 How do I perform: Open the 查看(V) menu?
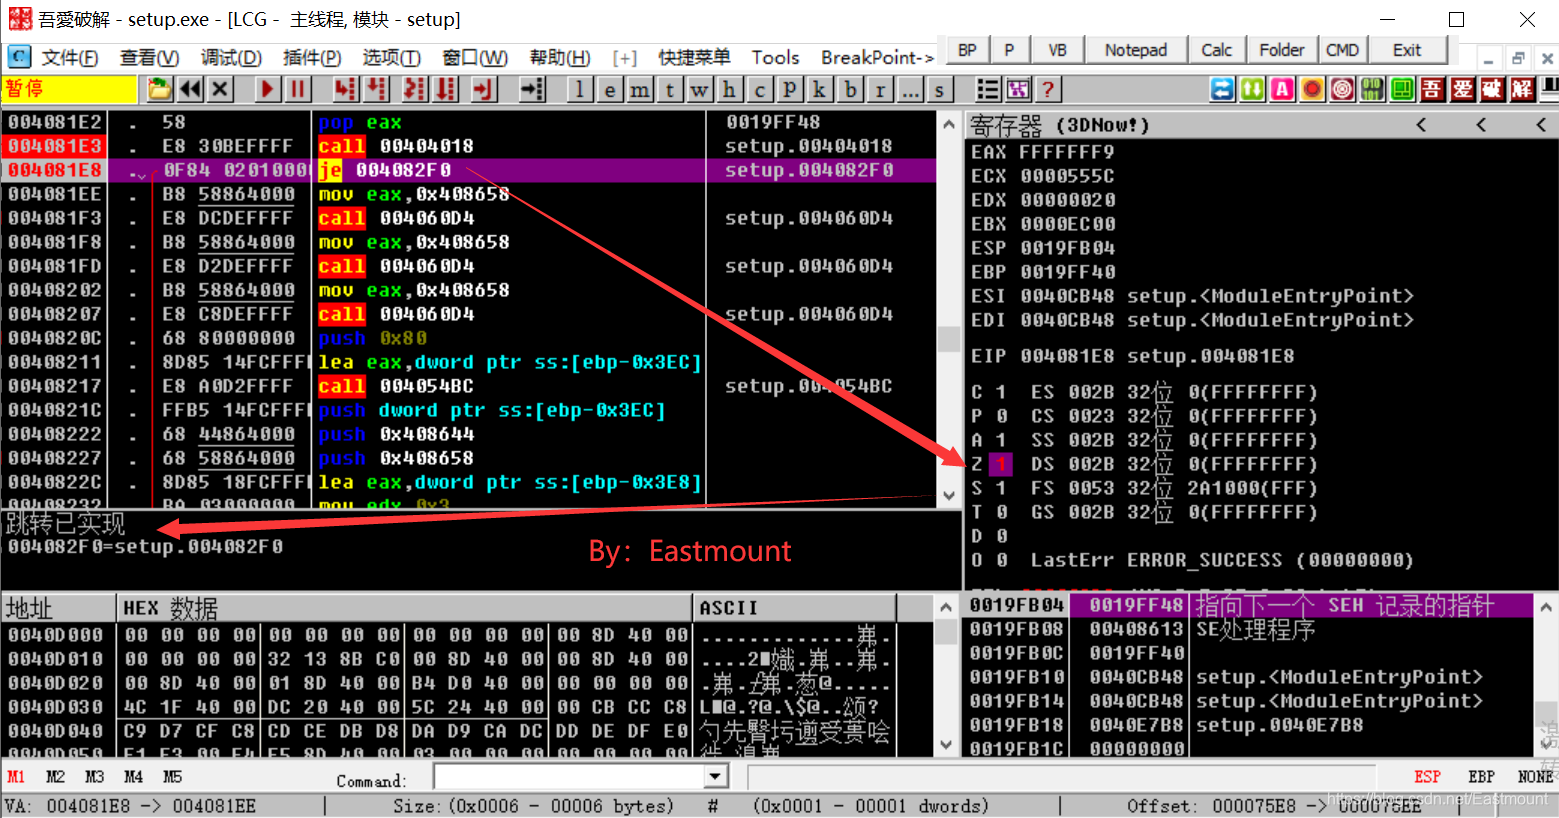pyautogui.click(x=150, y=58)
